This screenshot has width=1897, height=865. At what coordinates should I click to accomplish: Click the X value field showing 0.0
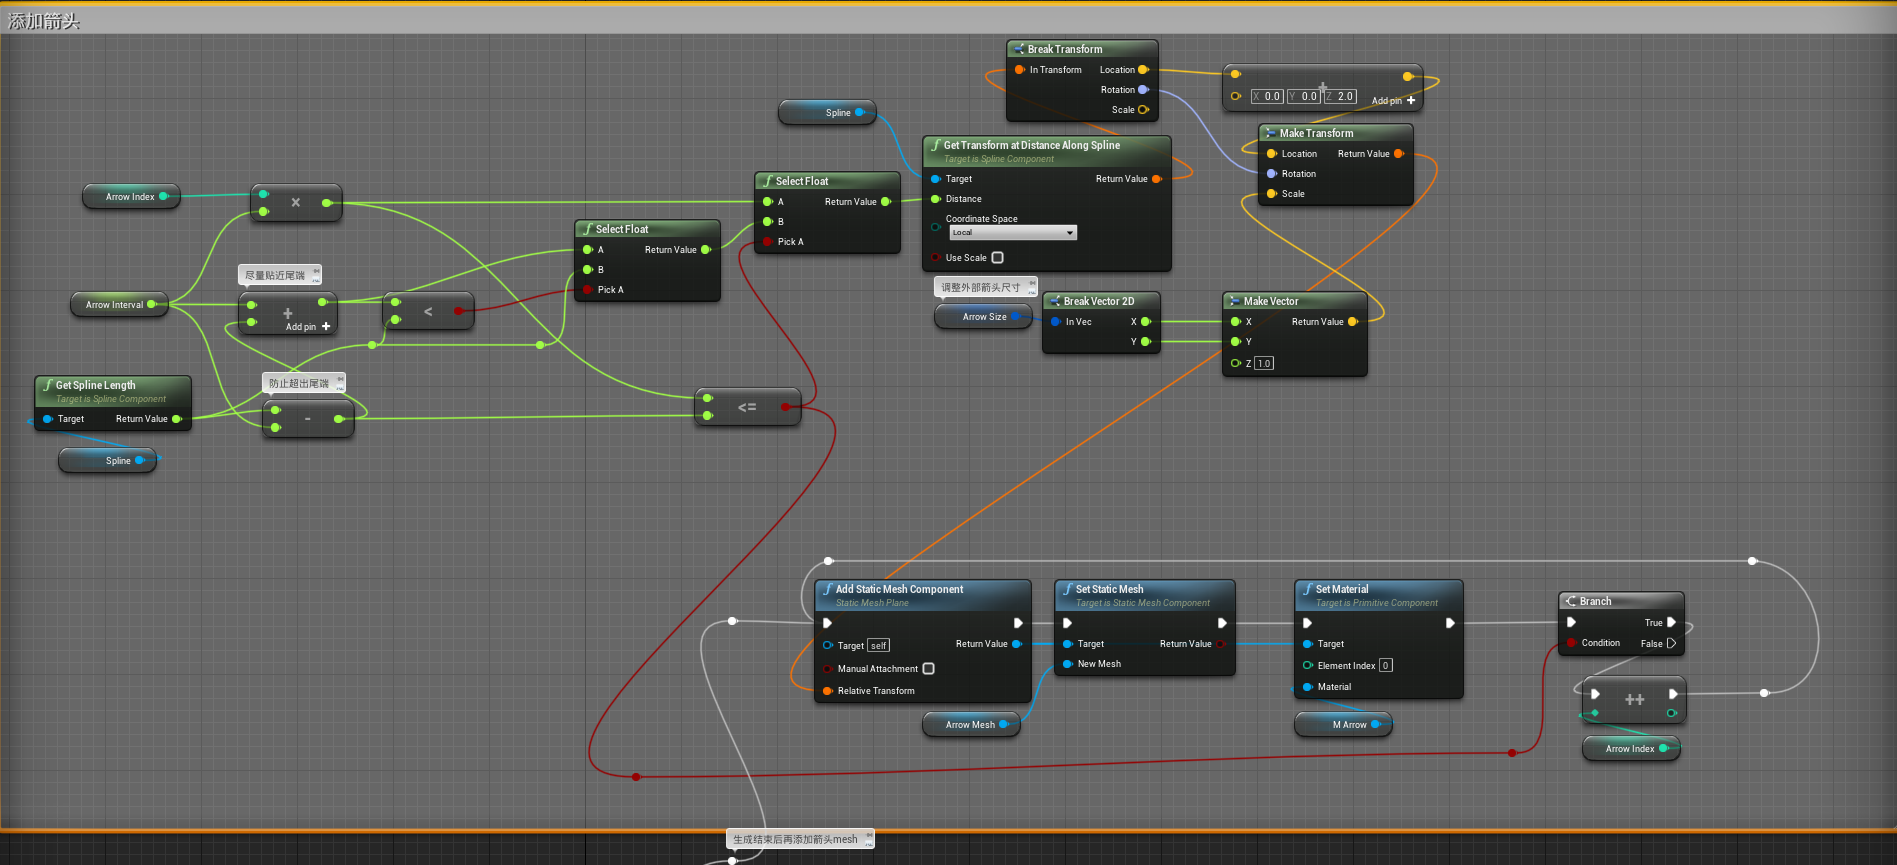coord(1267,97)
